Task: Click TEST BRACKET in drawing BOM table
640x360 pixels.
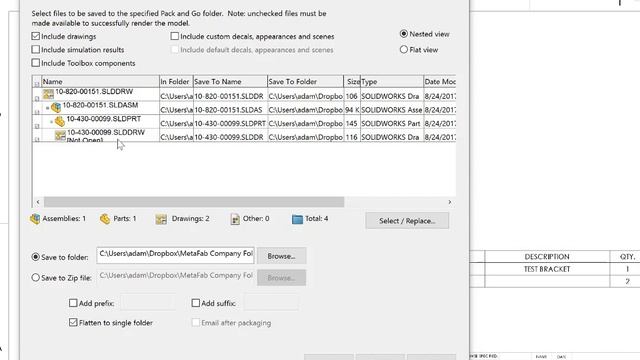Action: pyautogui.click(x=547, y=269)
